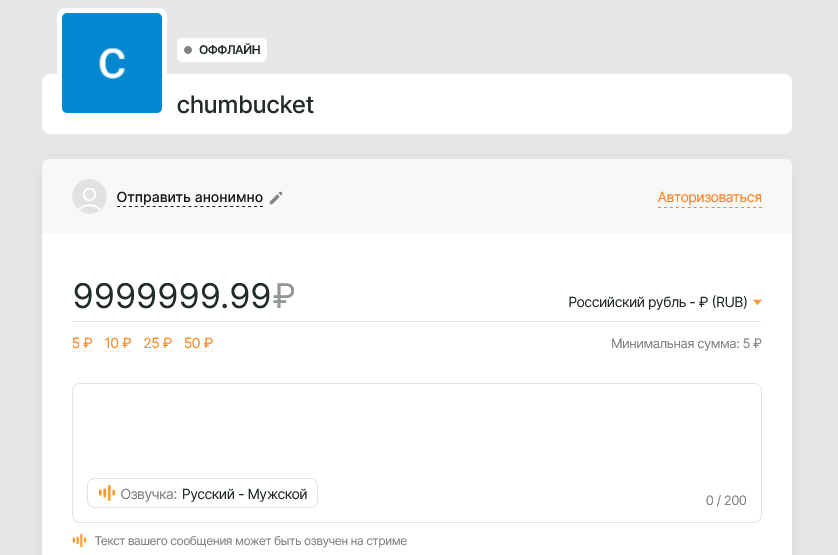Screen dimensions: 838x555
Task: Click the ОФФЛАЙН status badge
Action: (222, 50)
